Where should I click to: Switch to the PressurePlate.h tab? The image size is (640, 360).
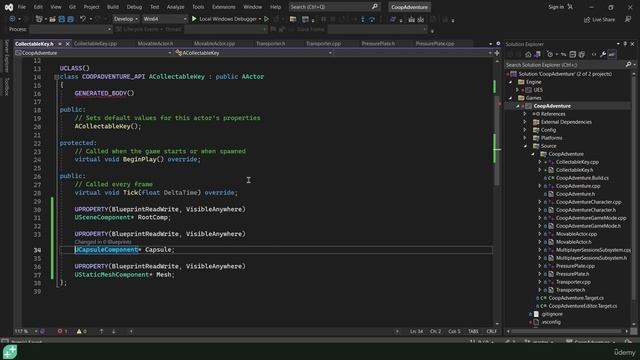click(x=378, y=44)
